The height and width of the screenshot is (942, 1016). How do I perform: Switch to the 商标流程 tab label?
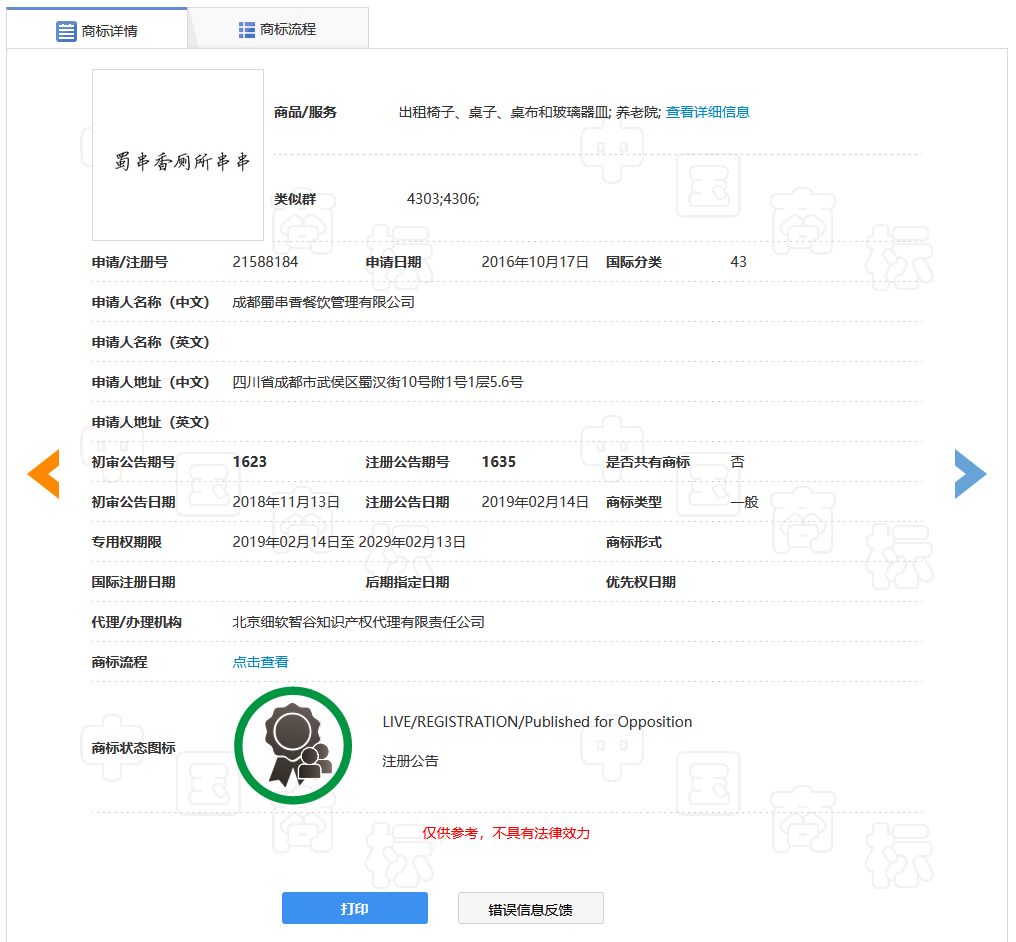[x=288, y=30]
